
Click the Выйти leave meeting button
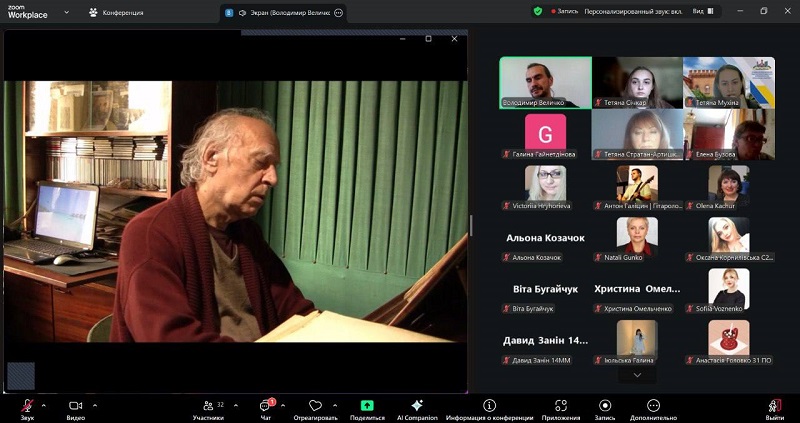click(x=774, y=406)
